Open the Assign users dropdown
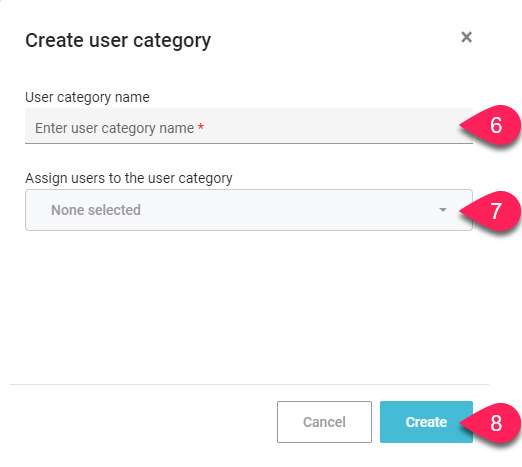 coord(249,210)
